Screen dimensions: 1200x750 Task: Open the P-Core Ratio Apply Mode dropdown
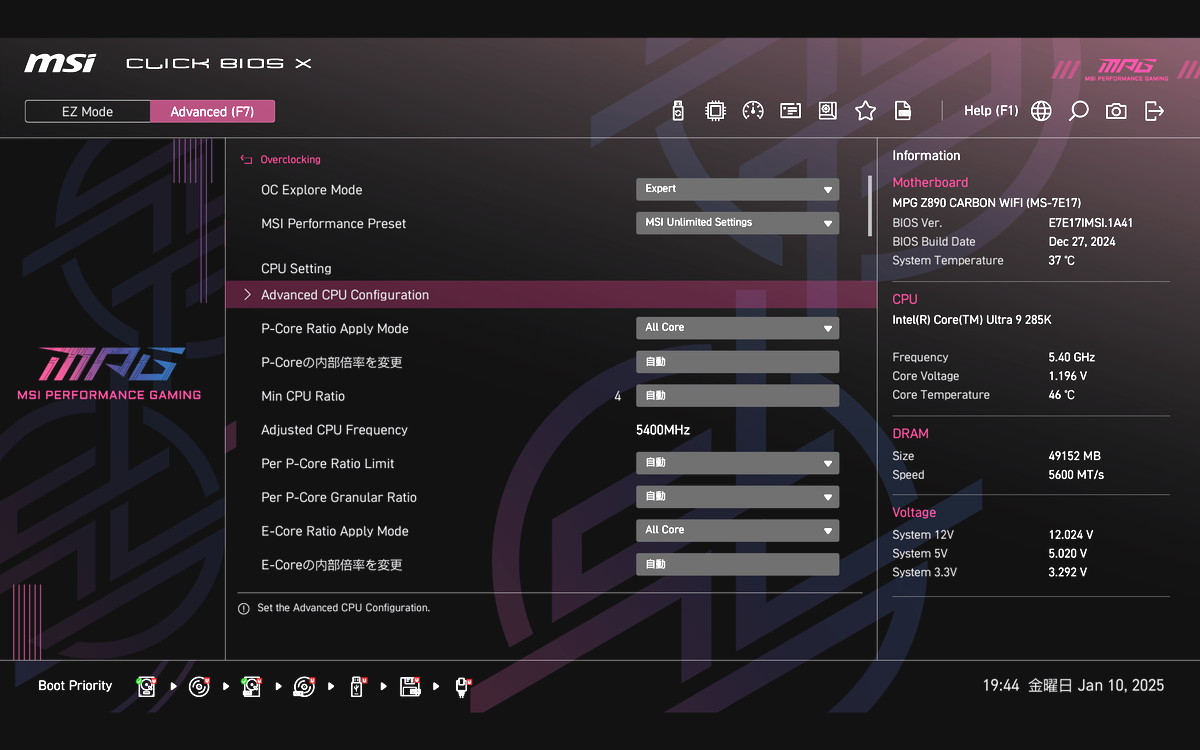coord(737,328)
